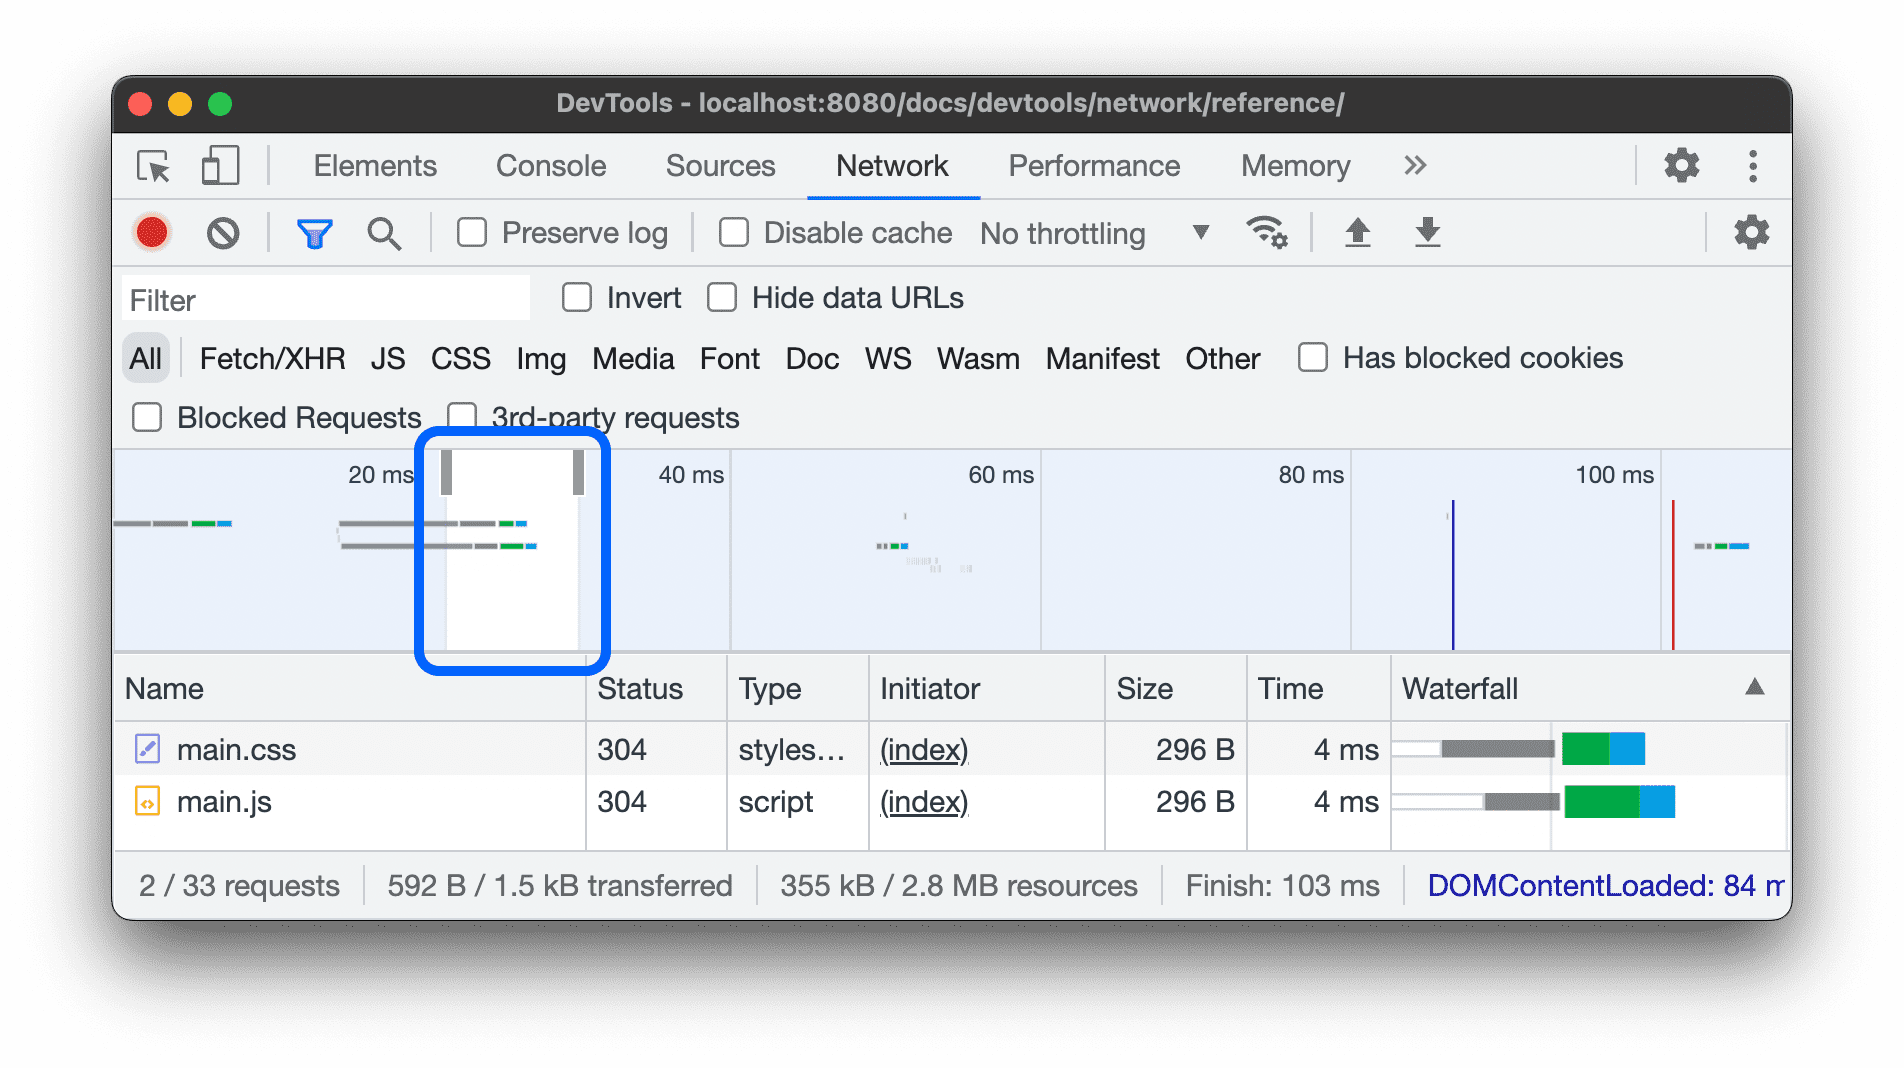This screenshot has height=1068, width=1904.
Task: Click the import HAR upload arrow
Action: (1357, 233)
